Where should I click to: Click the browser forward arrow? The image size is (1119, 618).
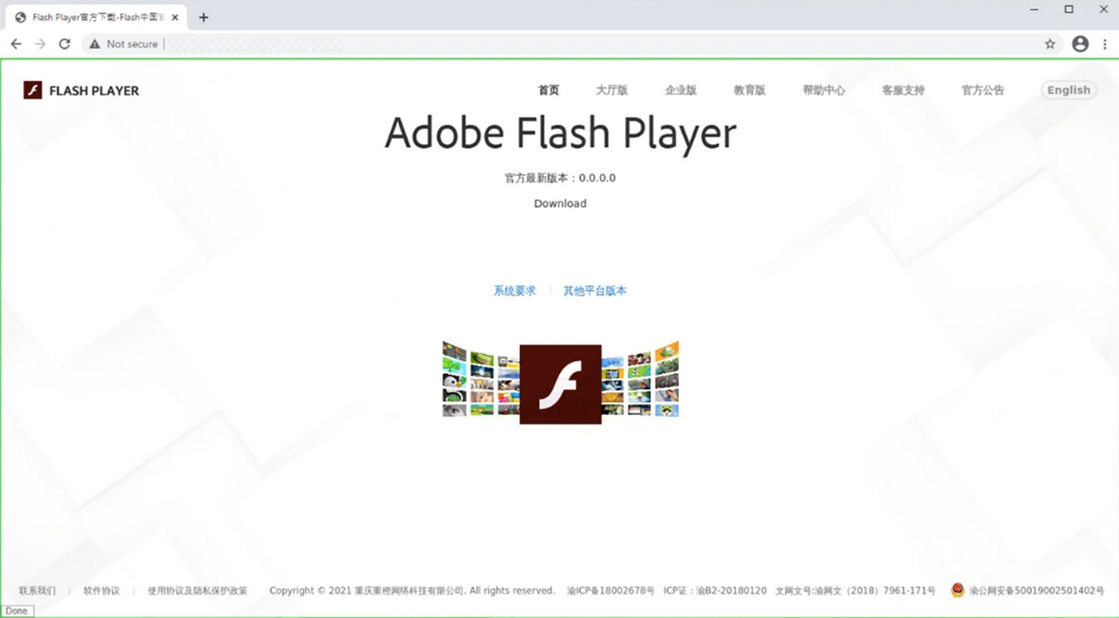point(40,44)
